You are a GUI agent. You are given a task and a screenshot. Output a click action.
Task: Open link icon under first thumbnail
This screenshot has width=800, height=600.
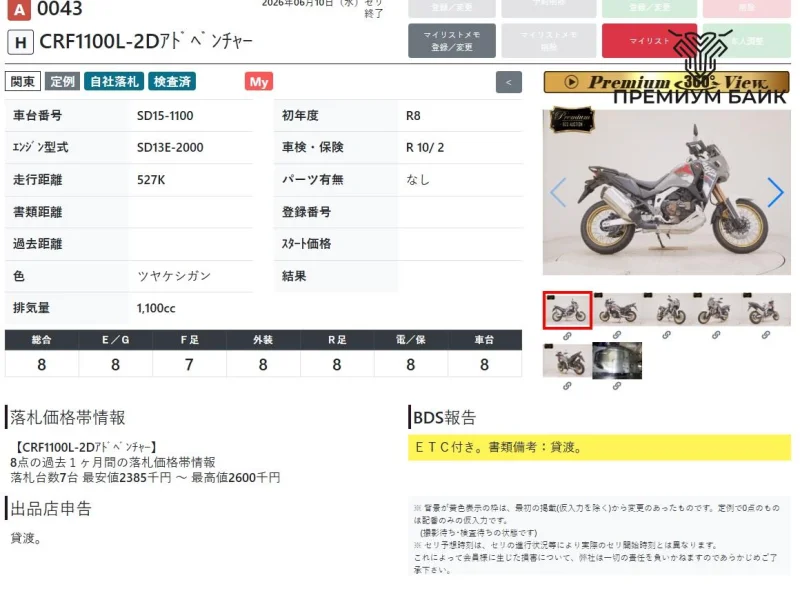(567, 336)
